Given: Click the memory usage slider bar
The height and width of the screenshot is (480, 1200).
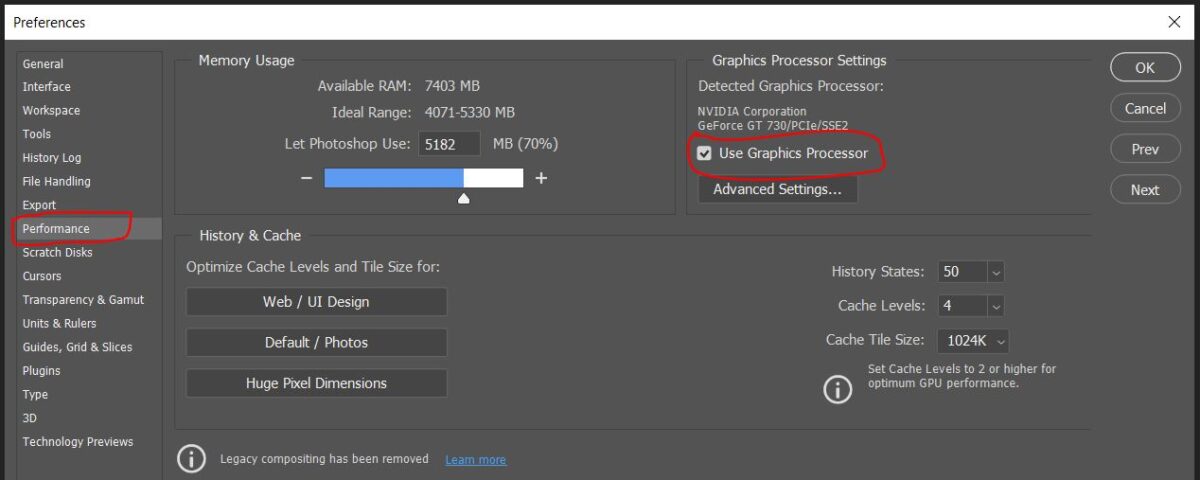Looking at the screenshot, I should click(x=423, y=178).
